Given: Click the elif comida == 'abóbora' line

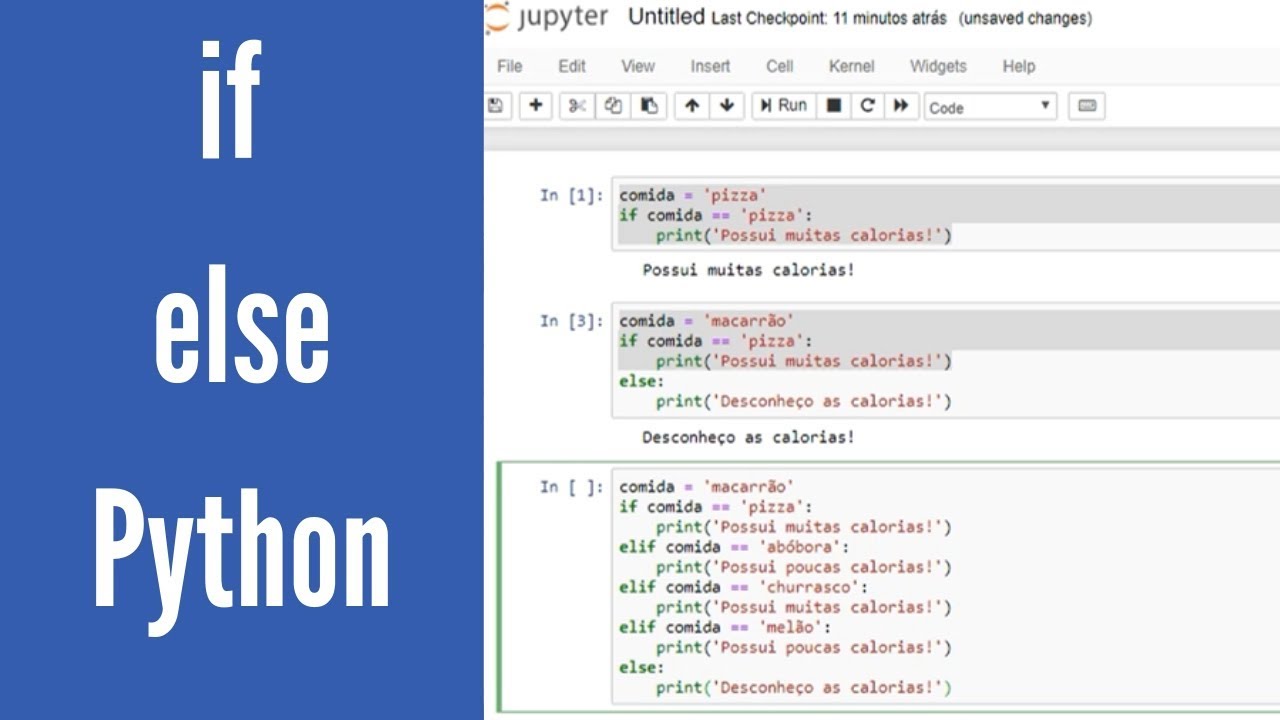Looking at the screenshot, I should click(x=735, y=547).
